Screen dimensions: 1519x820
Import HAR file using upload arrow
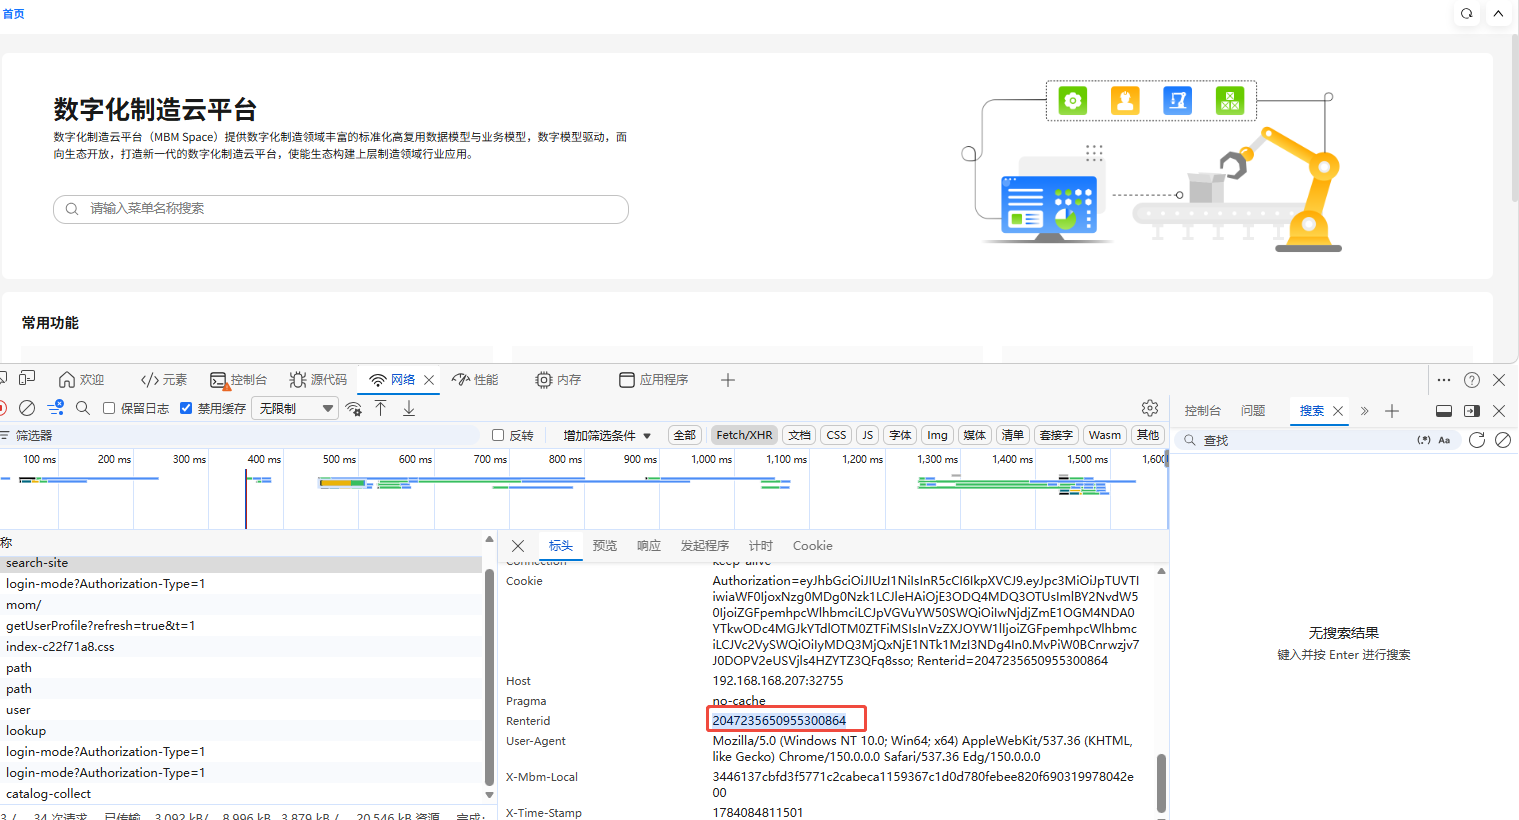coord(381,408)
